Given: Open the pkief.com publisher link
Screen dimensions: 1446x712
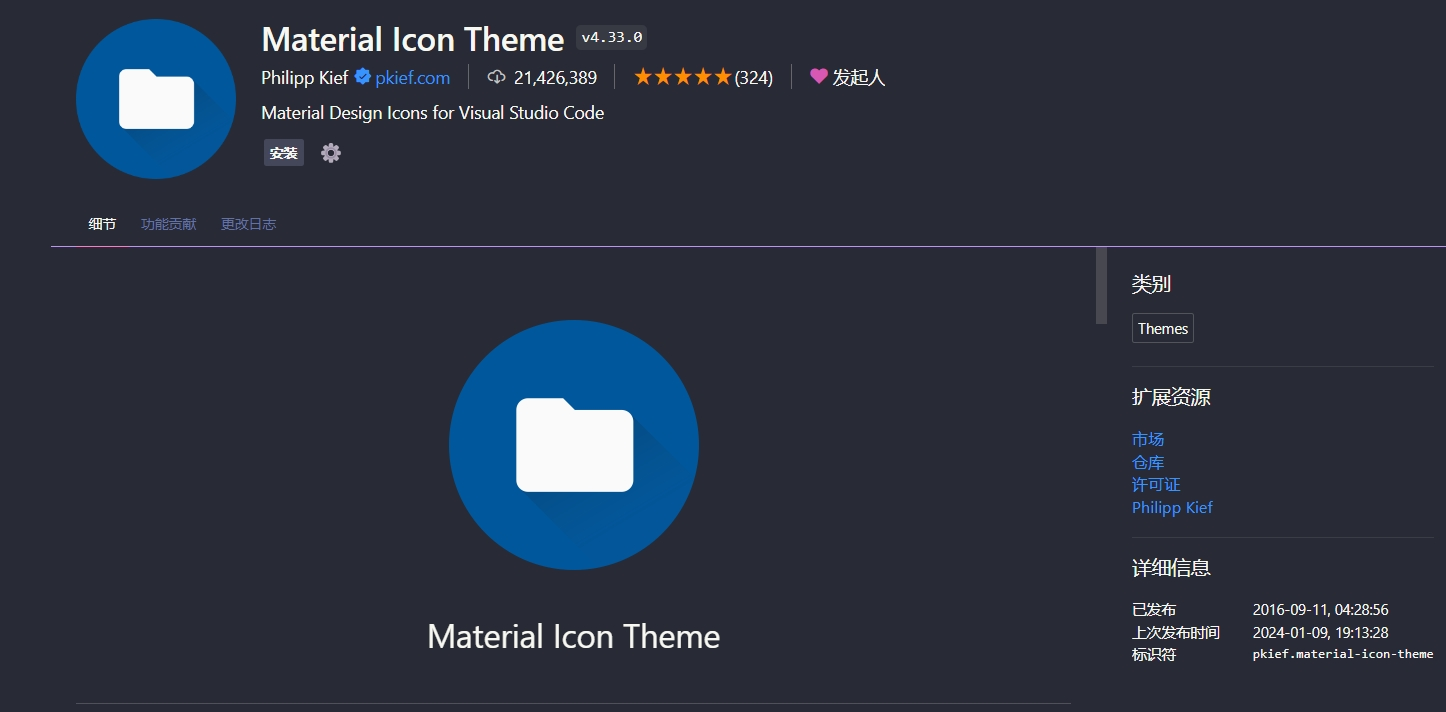Looking at the screenshot, I should coord(412,77).
